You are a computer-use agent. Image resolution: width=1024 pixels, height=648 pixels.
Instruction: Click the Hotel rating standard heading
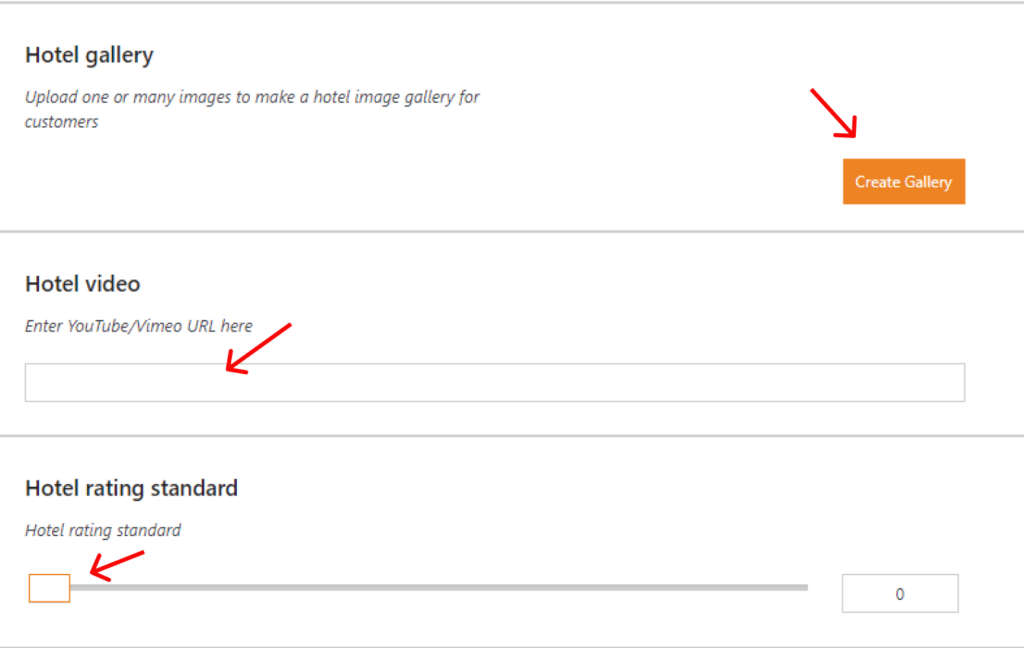[131, 488]
